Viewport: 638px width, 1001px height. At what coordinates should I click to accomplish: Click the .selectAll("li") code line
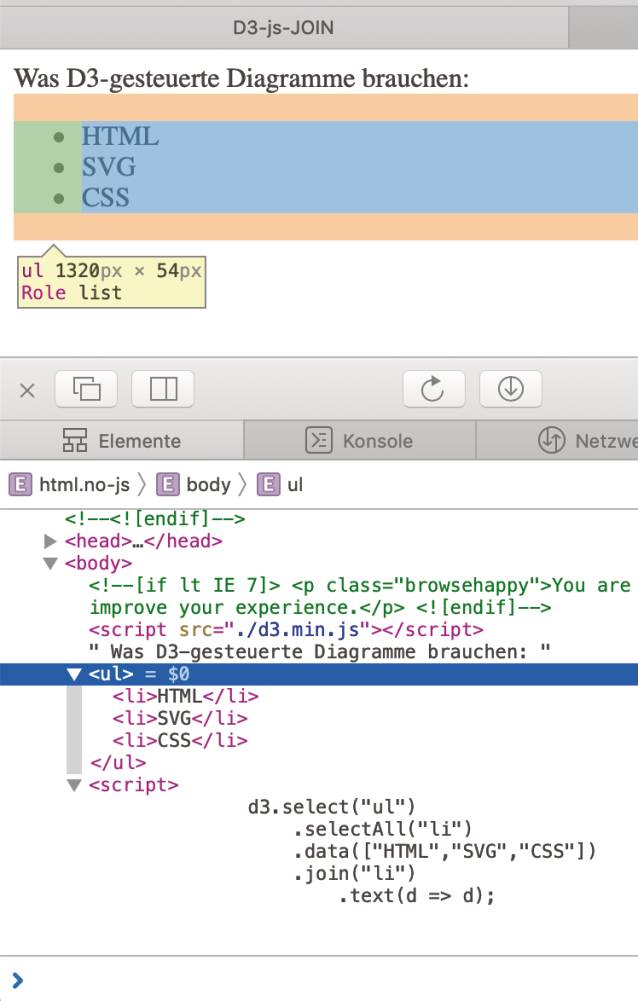383,829
